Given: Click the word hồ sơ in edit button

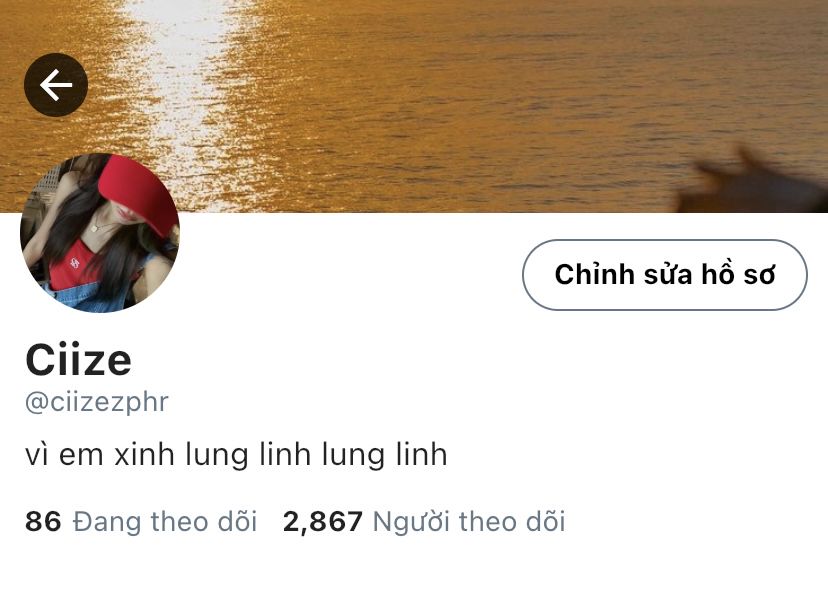Looking at the screenshot, I should pos(738,275).
